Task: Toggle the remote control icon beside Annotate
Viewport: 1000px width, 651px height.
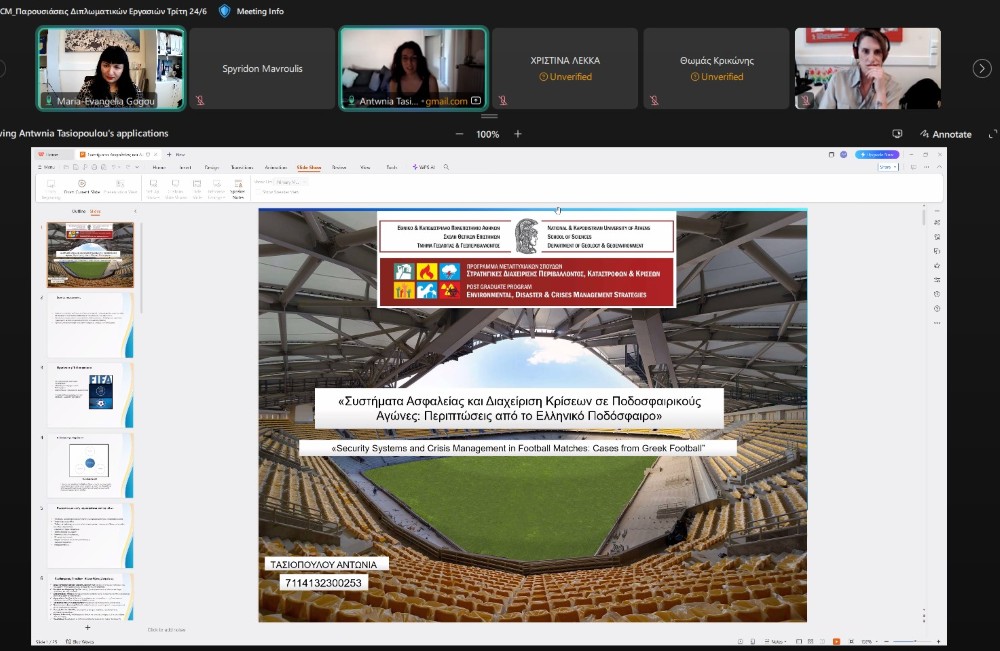Action: pos(897,134)
